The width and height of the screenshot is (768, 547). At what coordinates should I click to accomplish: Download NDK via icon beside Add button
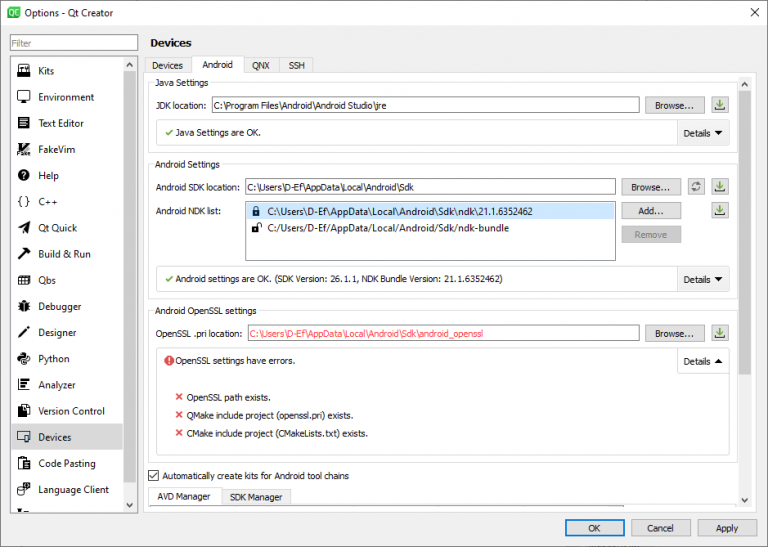point(720,211)
